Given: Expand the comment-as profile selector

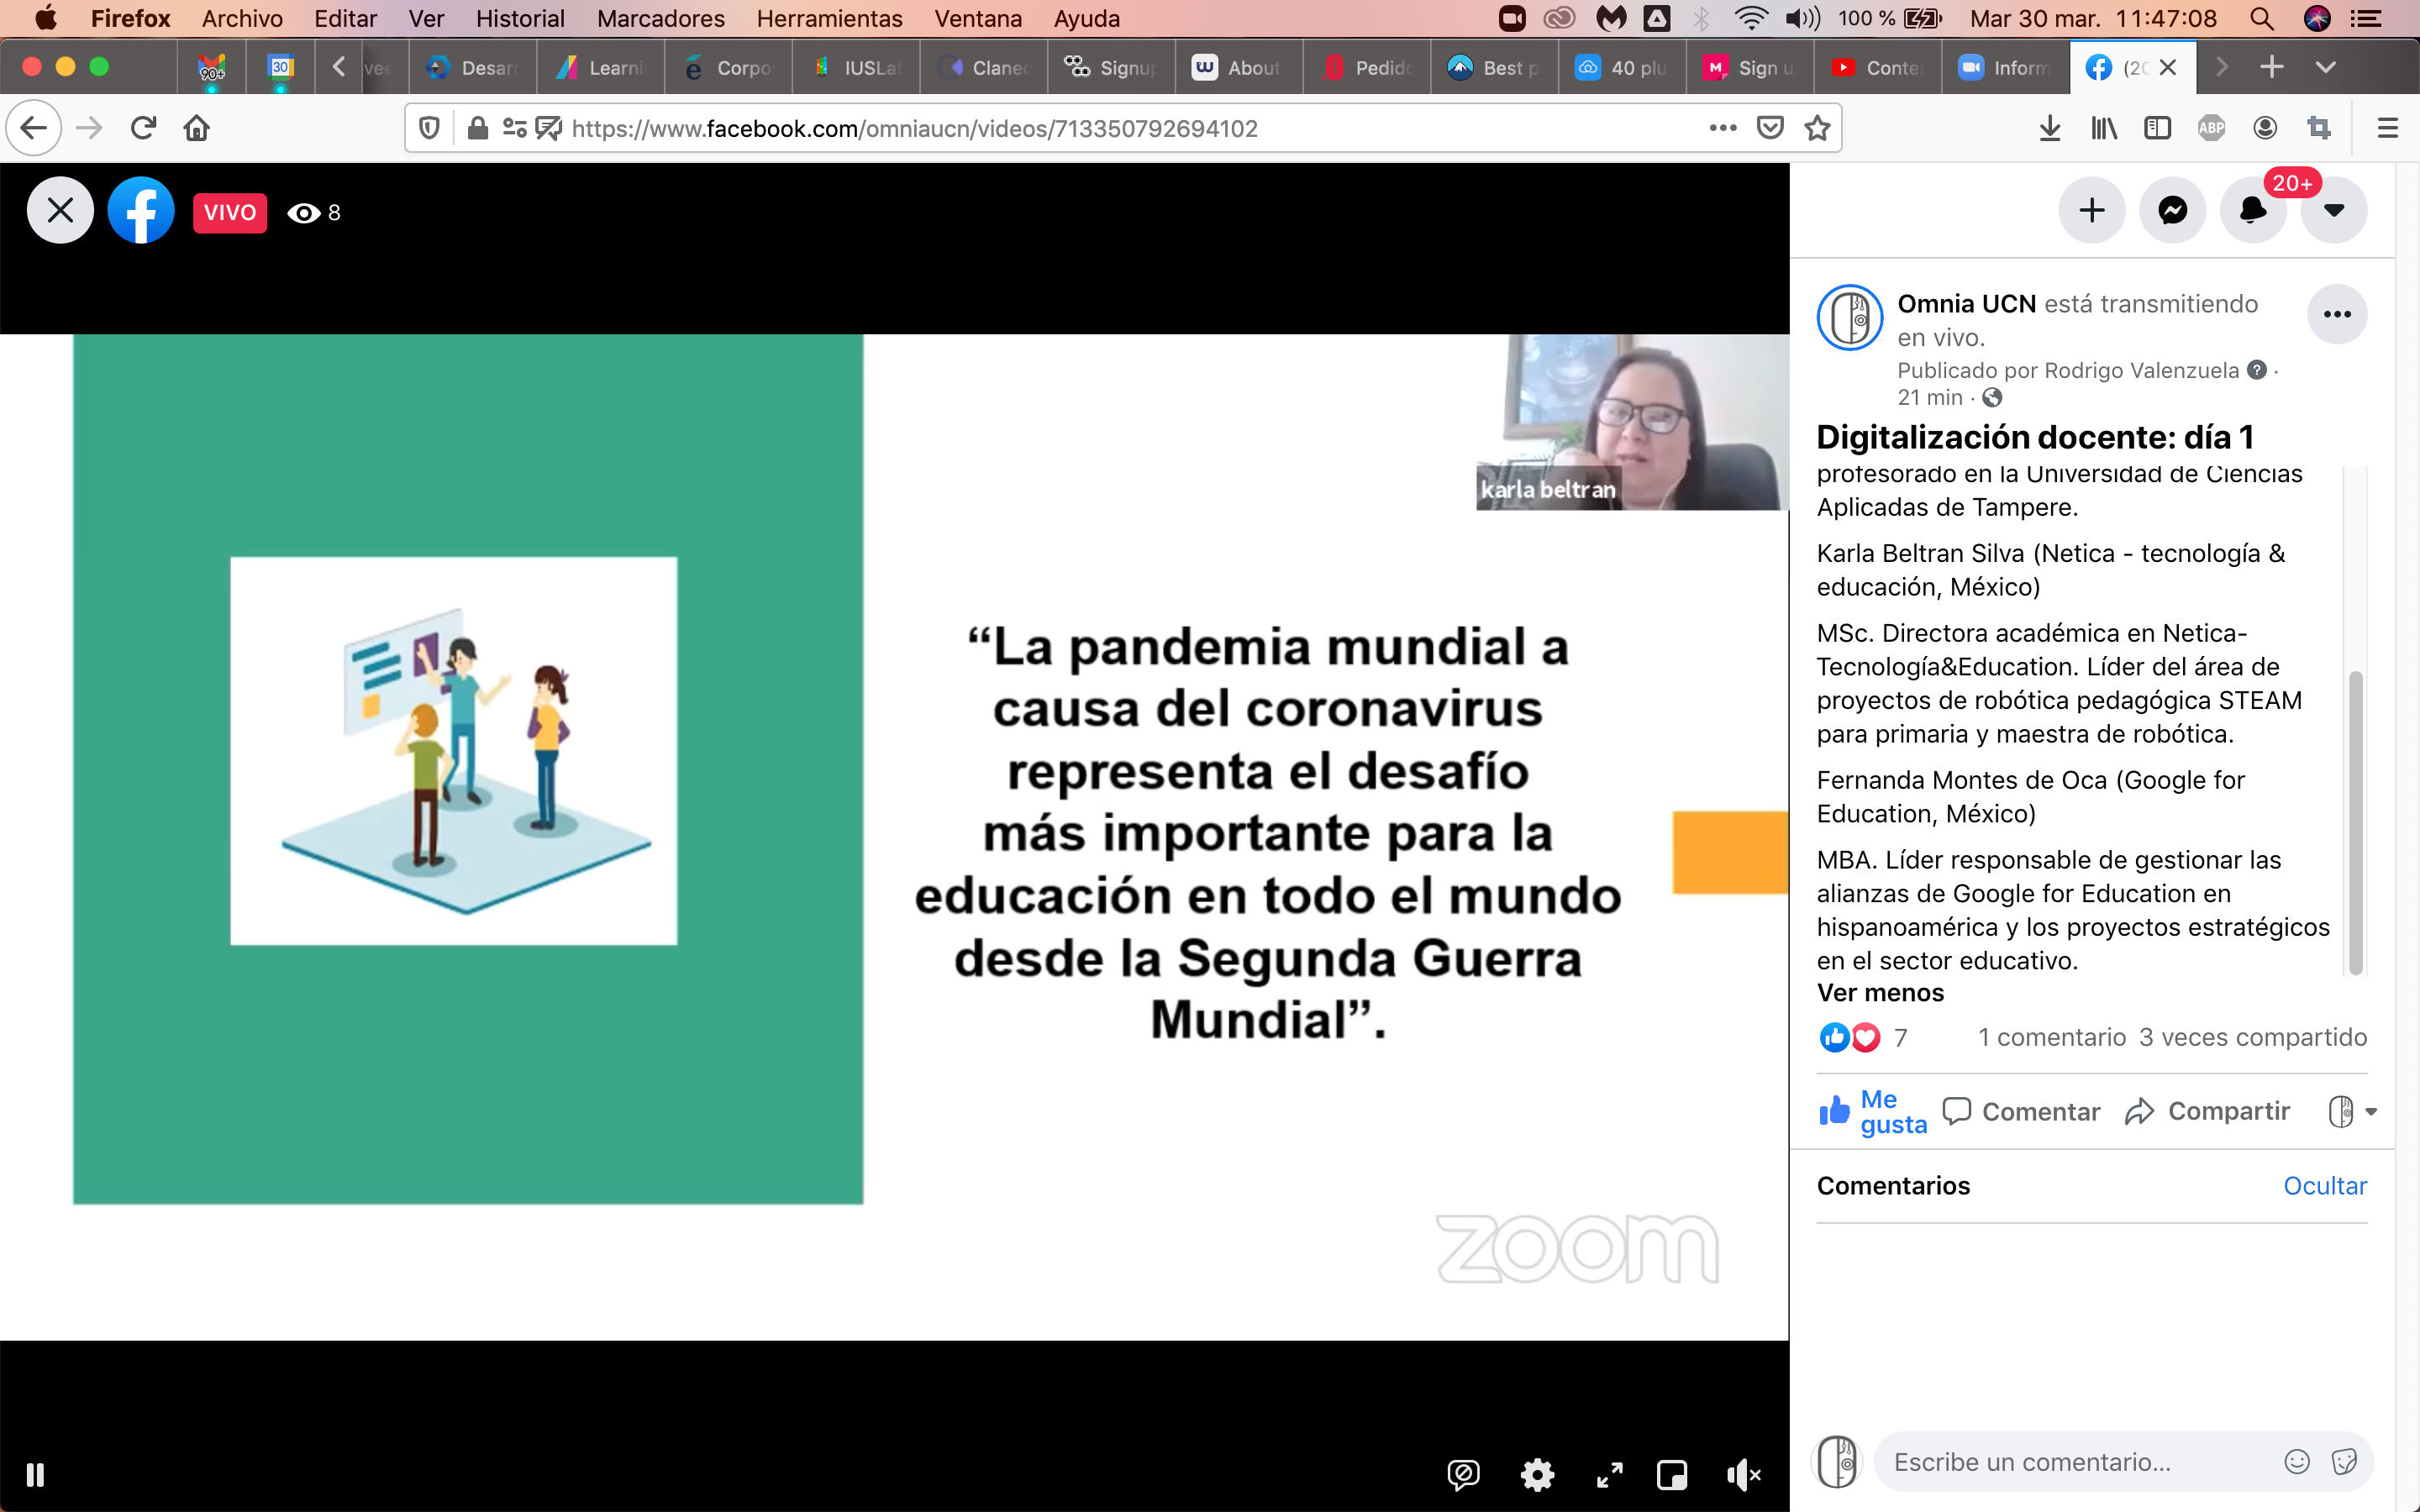Looking at the screenshot, I should 2353,1111.
